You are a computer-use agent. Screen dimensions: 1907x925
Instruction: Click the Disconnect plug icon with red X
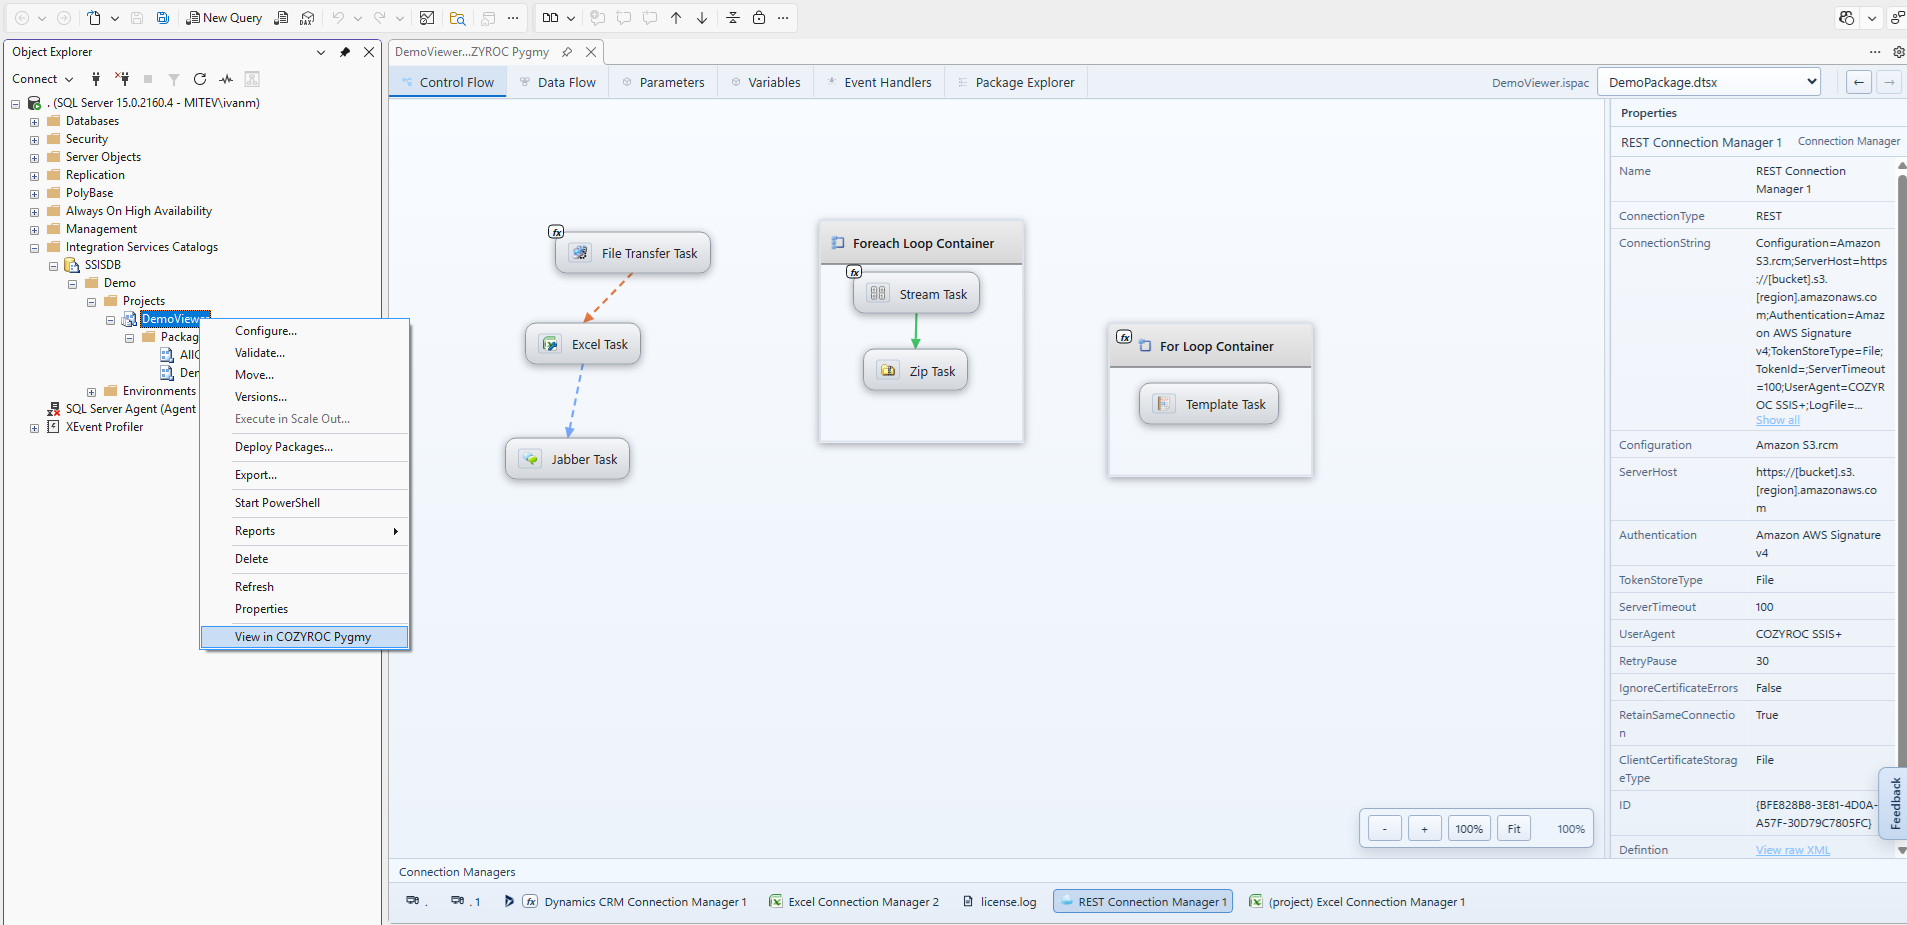[122, 79]
